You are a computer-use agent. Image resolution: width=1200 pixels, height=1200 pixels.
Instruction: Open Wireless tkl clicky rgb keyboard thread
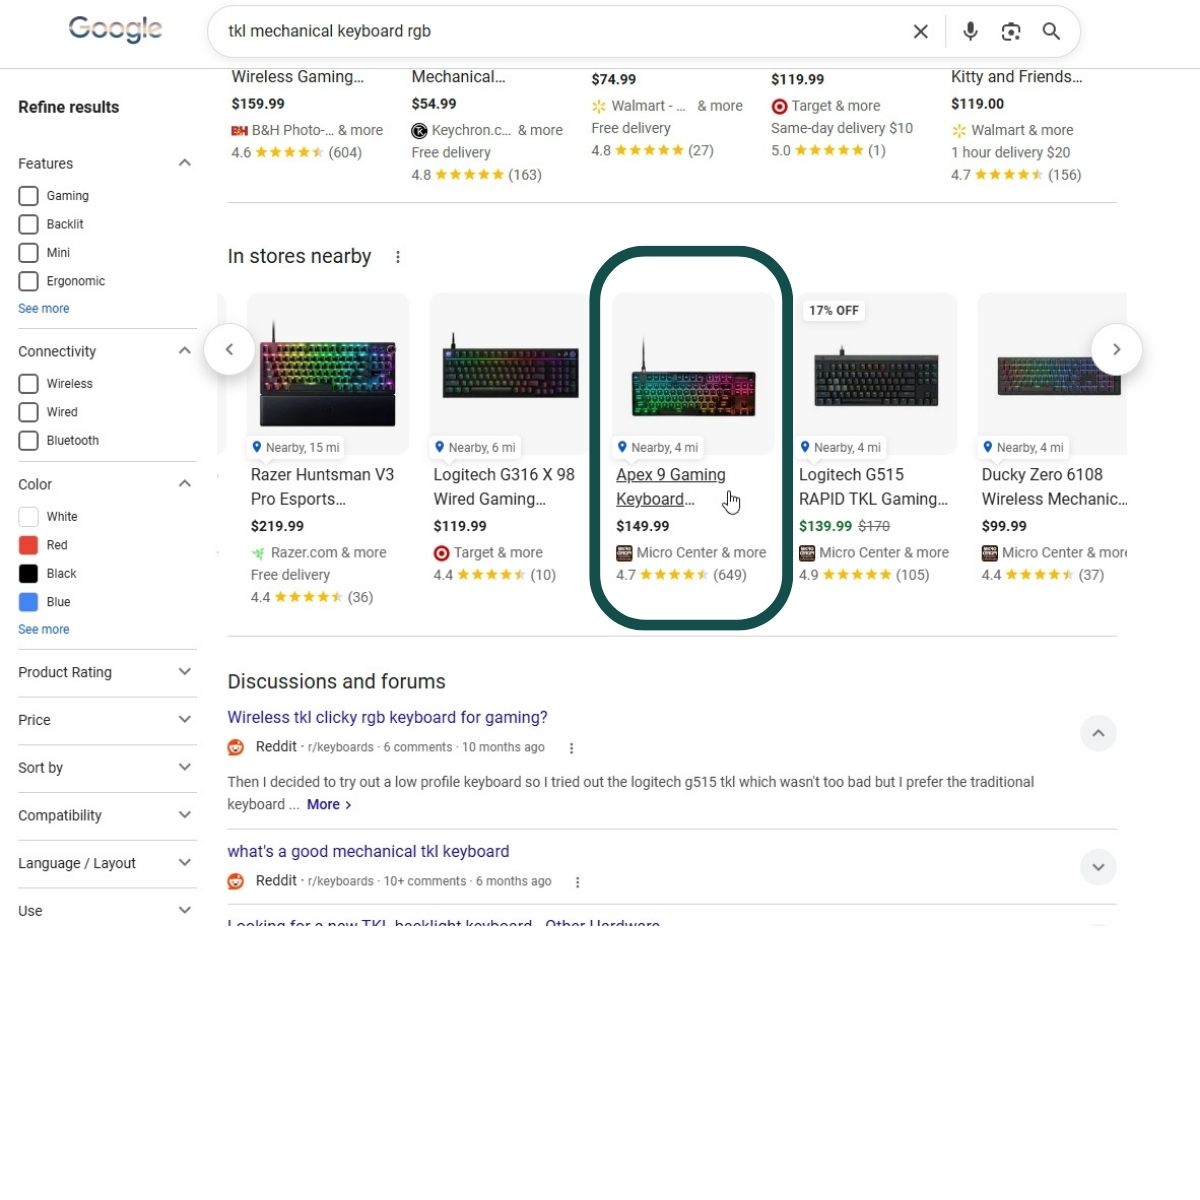coord(387,717)
